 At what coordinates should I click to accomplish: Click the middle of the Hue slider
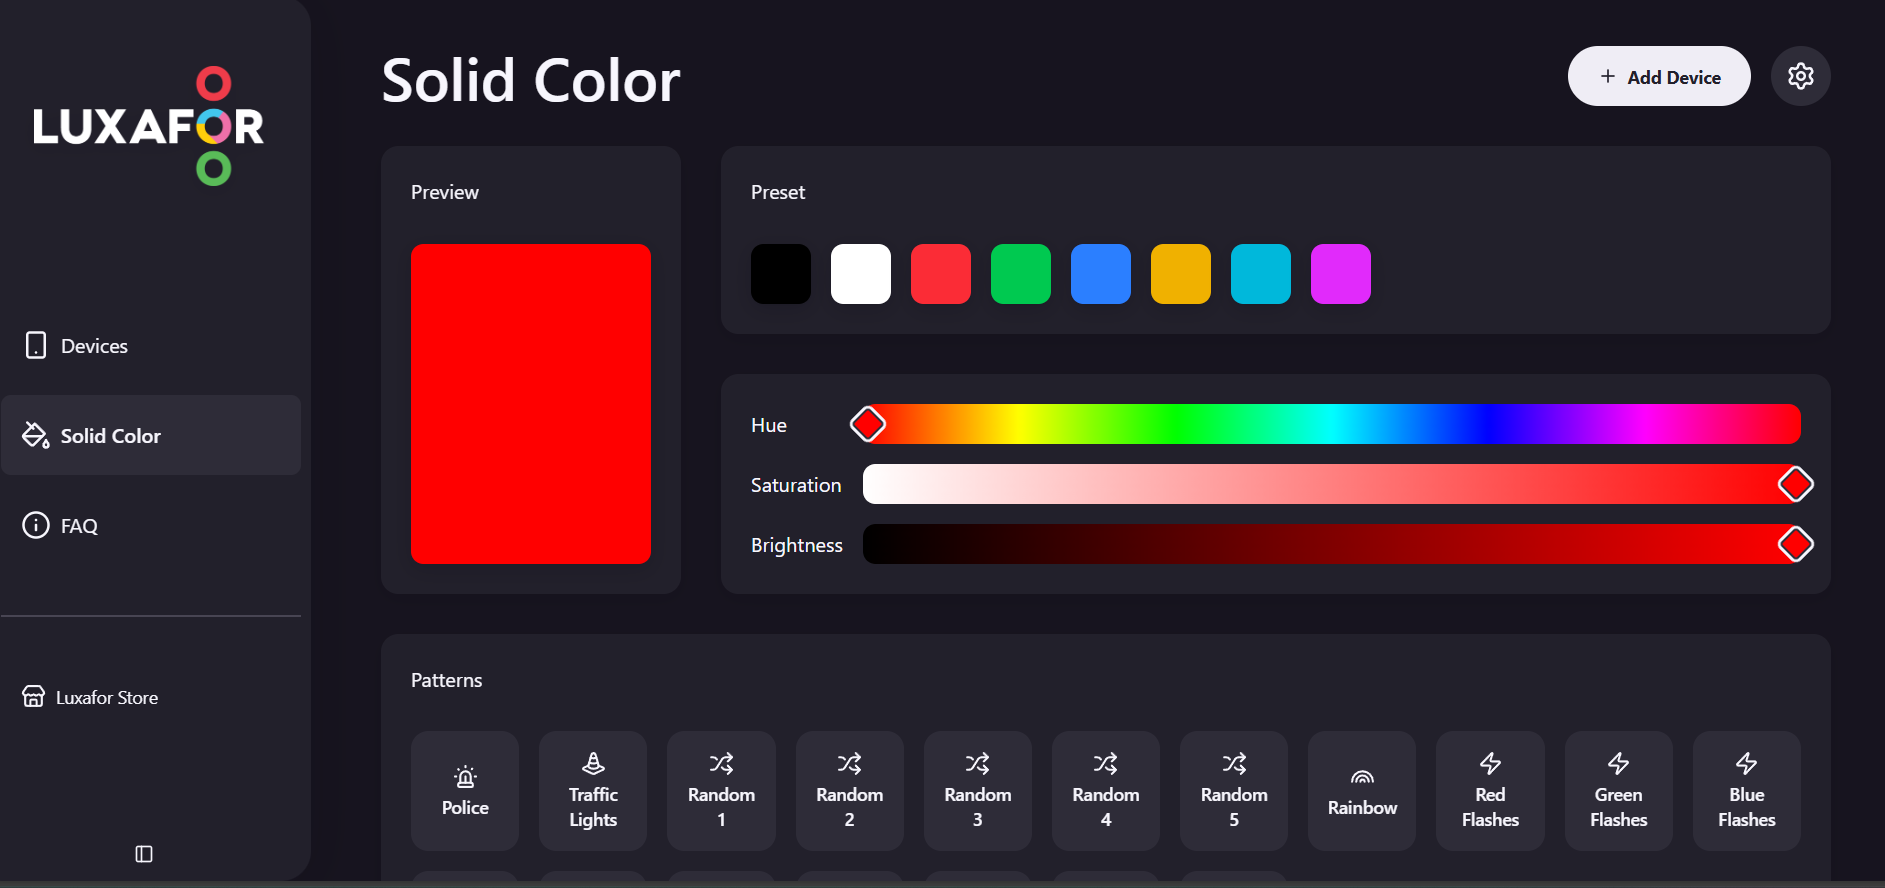[x=1332, y=424]
